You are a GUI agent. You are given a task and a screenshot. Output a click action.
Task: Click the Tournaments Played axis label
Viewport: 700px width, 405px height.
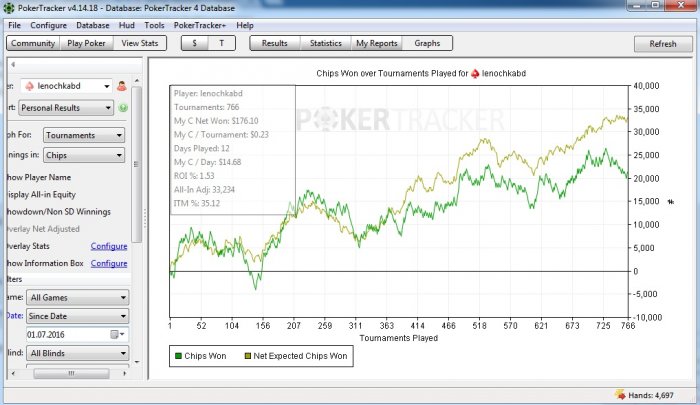coord(399,338)
